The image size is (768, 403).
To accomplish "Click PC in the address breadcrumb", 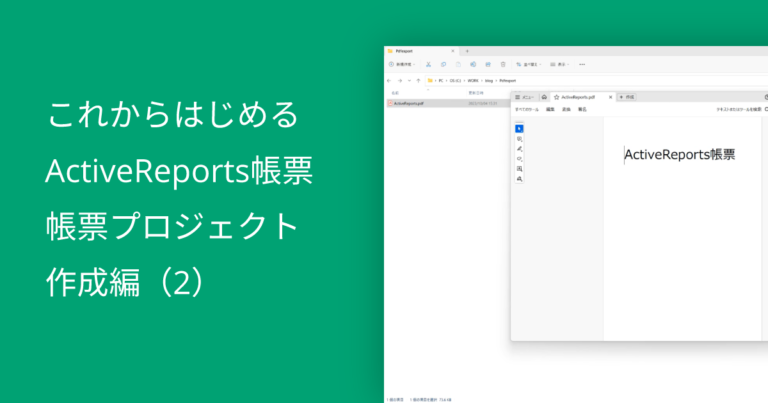I will point(441,81).
